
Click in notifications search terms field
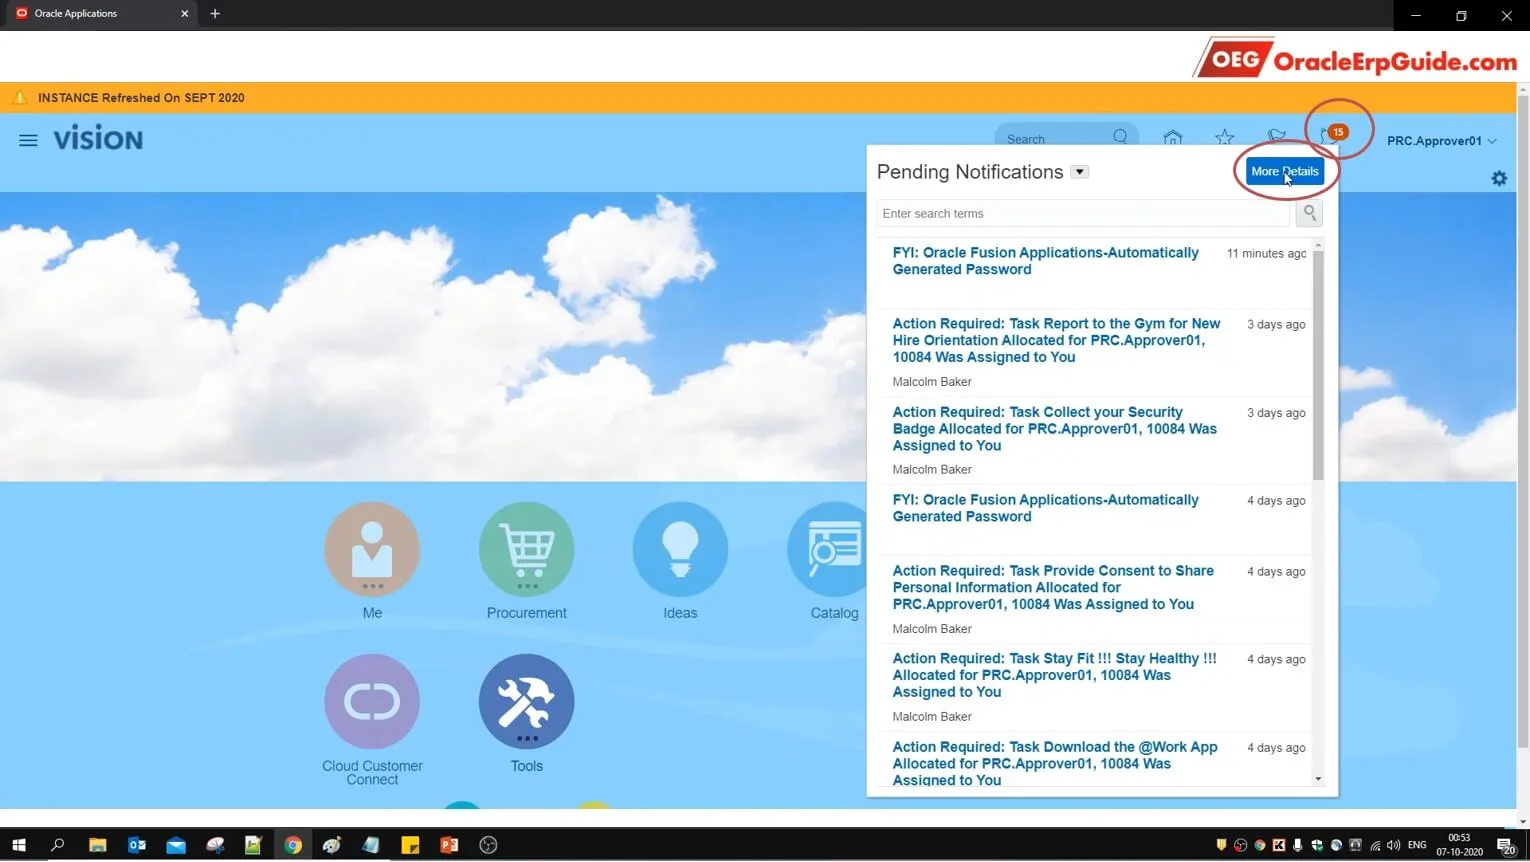click(1083, 213)
